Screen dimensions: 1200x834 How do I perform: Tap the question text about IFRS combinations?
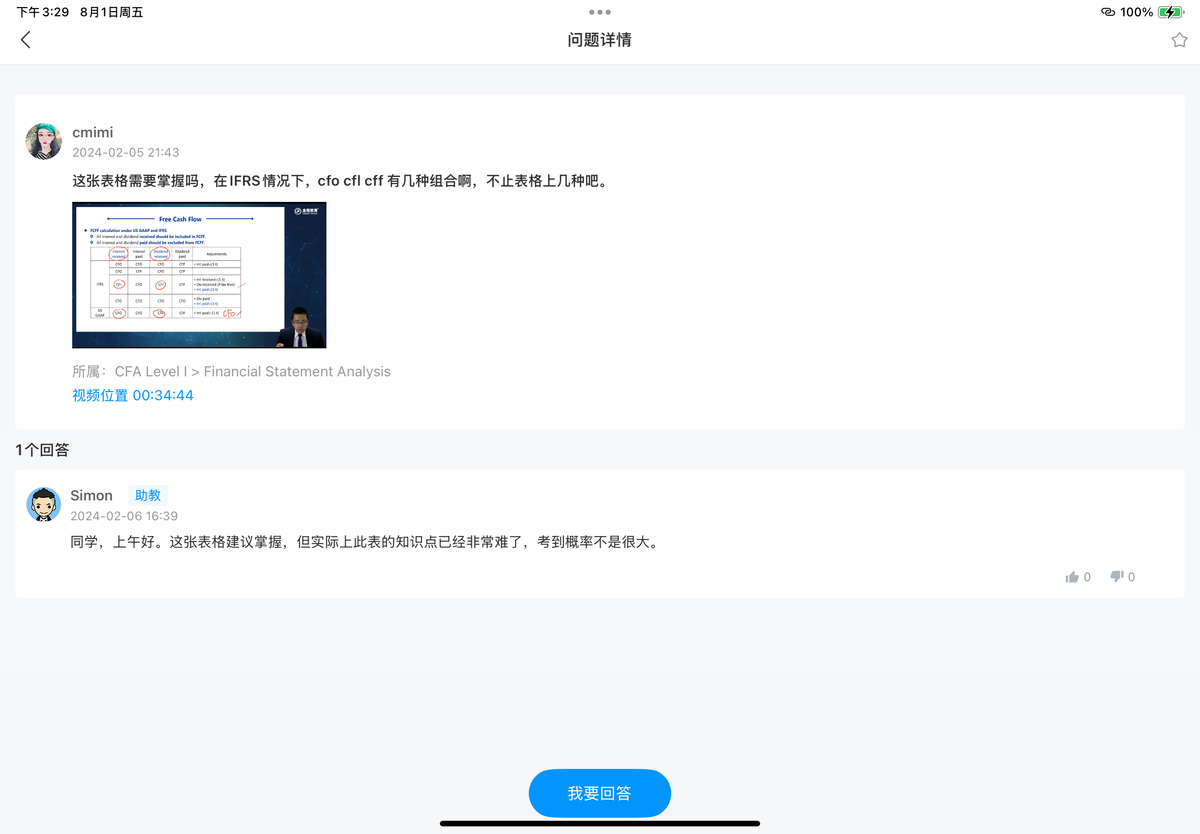point(340,181)
